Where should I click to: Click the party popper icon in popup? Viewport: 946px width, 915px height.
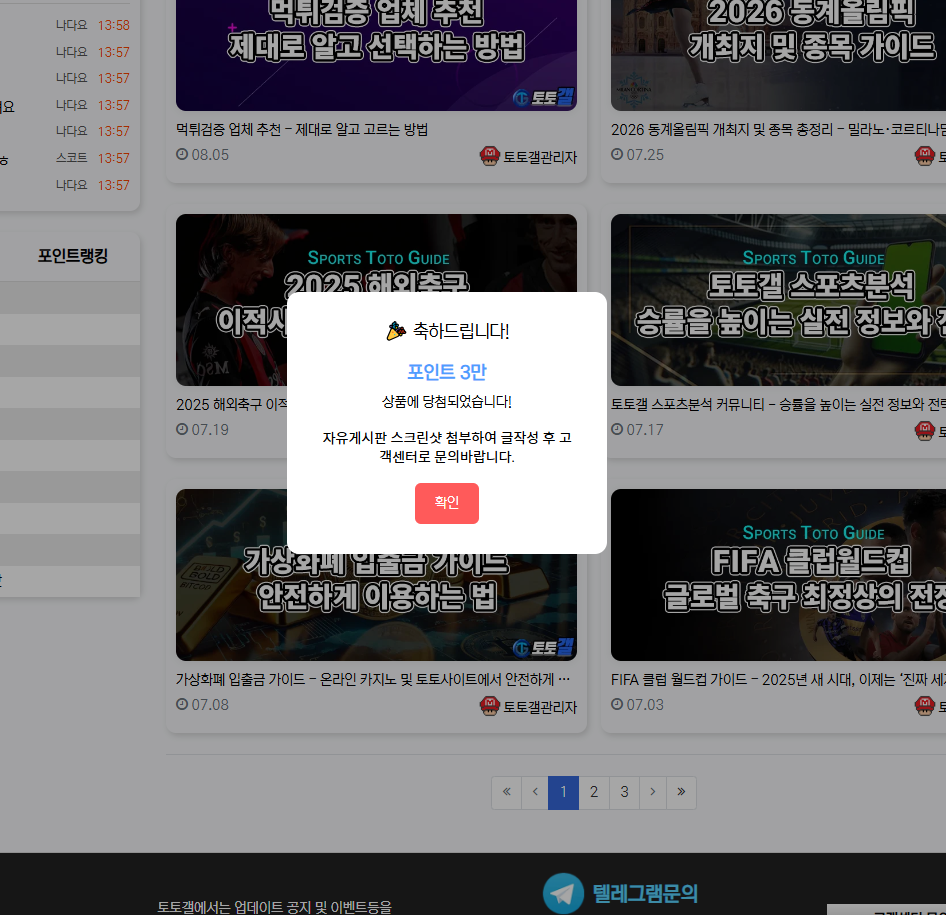tap(396, 331)
